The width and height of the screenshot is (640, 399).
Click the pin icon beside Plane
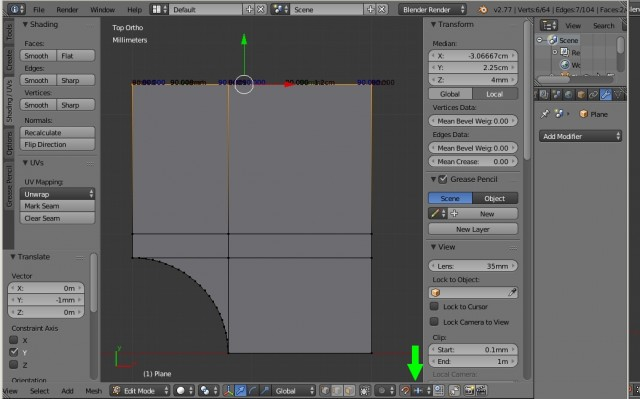pos(545,114)
